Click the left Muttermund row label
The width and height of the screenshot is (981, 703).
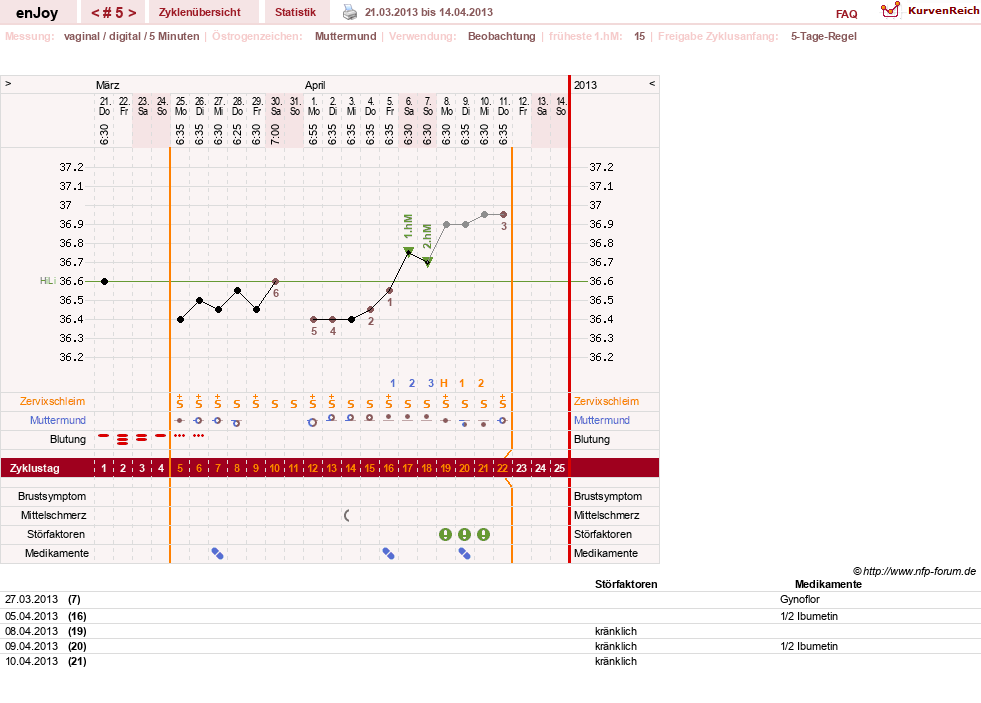(58, 420)
